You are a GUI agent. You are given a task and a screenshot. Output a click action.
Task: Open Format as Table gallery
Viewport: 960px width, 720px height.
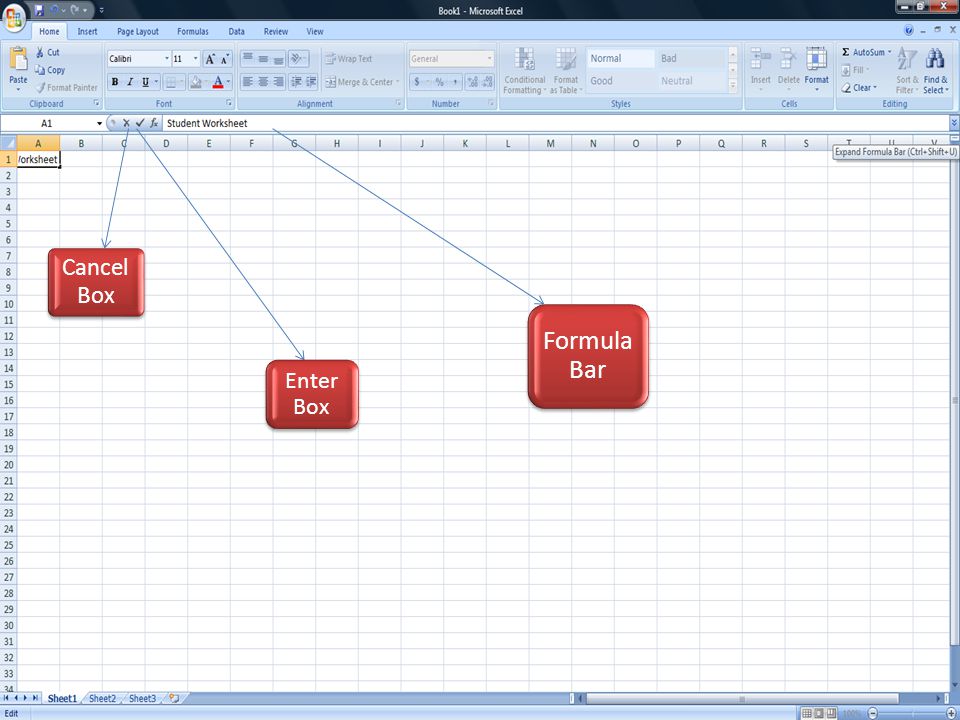(x=566, y=71)
